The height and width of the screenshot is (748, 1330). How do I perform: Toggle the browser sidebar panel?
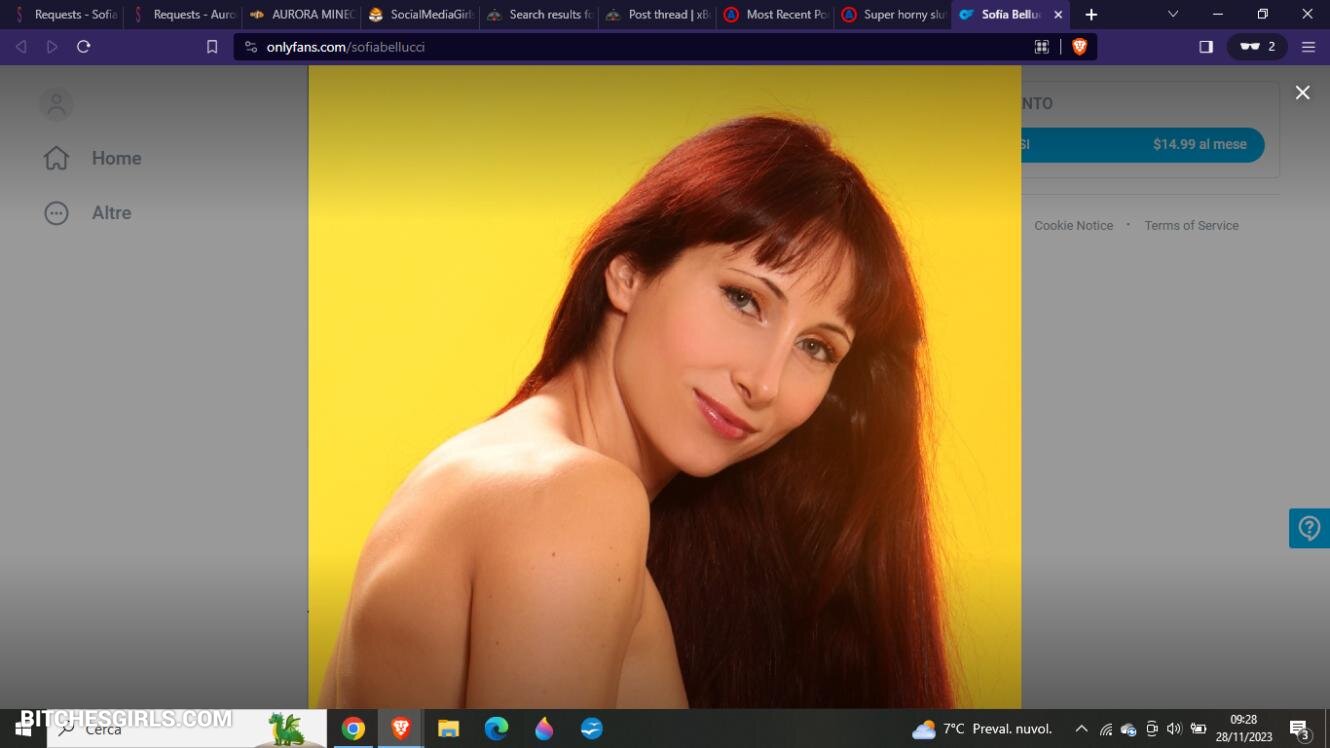tap(1206, 47)
